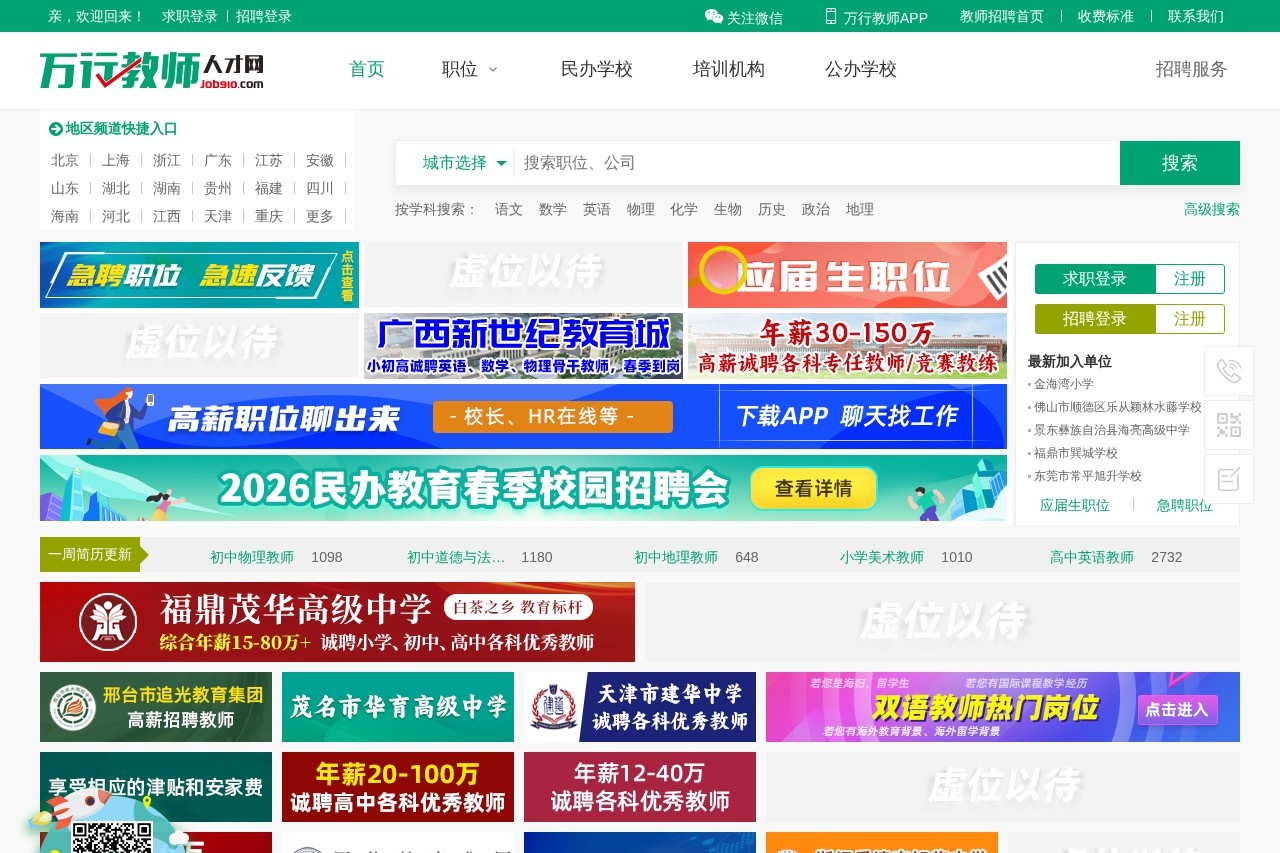
Task: Click 求职登录 in the top bar
Action: tap(190, 16)
